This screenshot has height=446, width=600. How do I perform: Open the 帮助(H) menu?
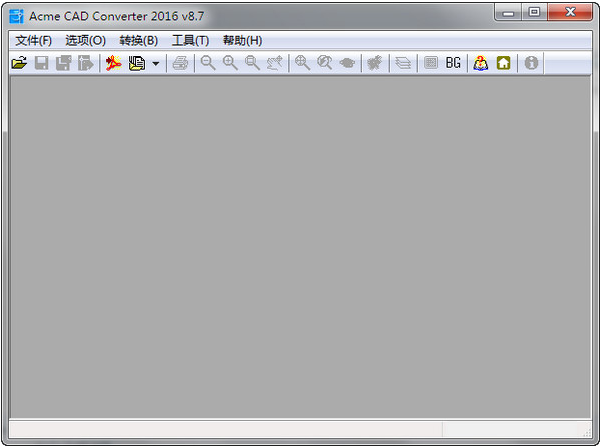coord(243,41)
